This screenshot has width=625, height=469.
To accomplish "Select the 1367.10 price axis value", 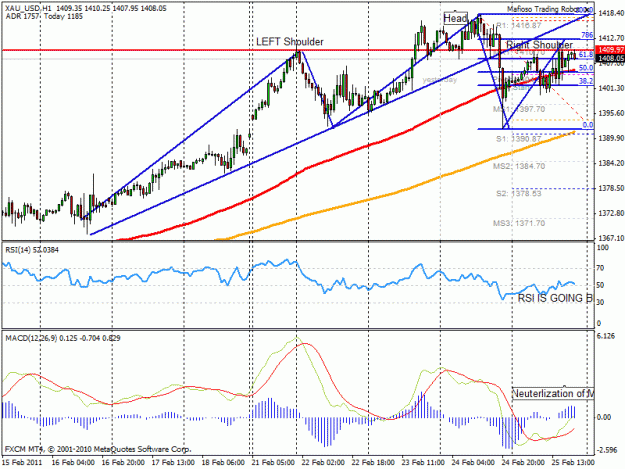I will [611, 238].
